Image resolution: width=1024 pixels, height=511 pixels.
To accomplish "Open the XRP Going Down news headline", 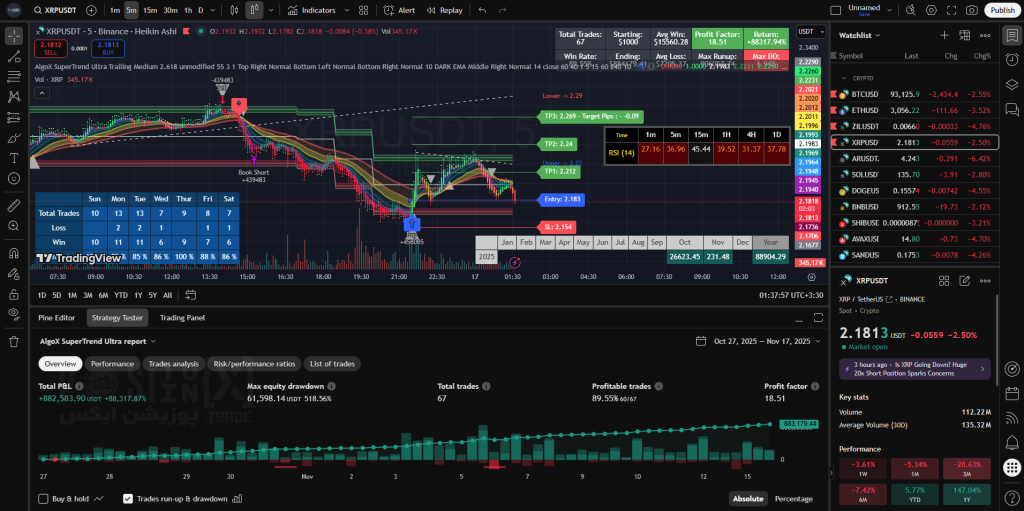I will pyautogui.click(x=914, y=369).
